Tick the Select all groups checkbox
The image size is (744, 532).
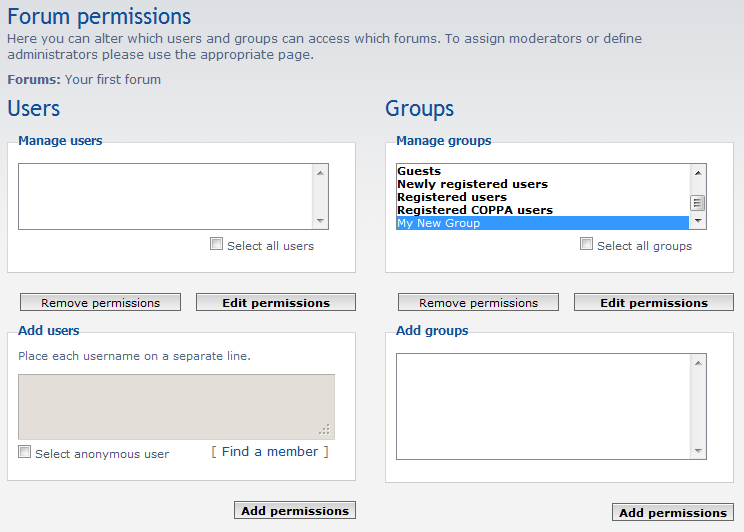tap(587, 244)
